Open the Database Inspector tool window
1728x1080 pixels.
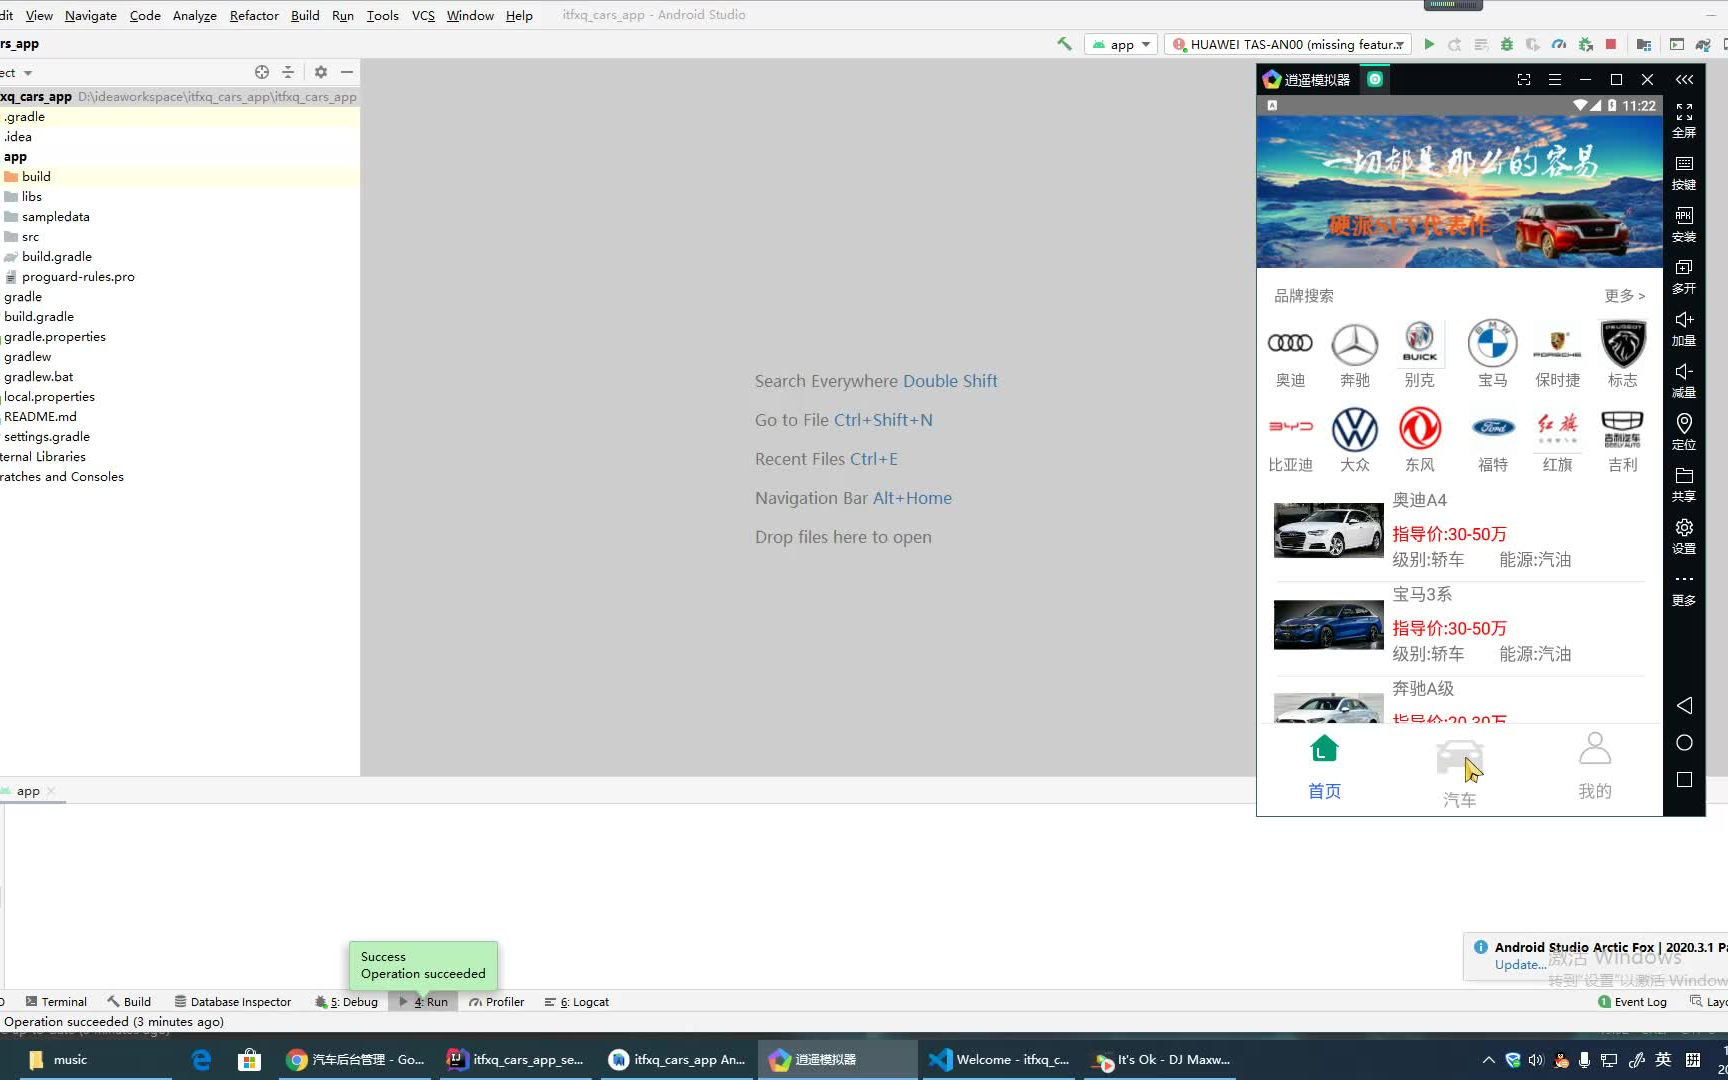[x=232, y=1001]
